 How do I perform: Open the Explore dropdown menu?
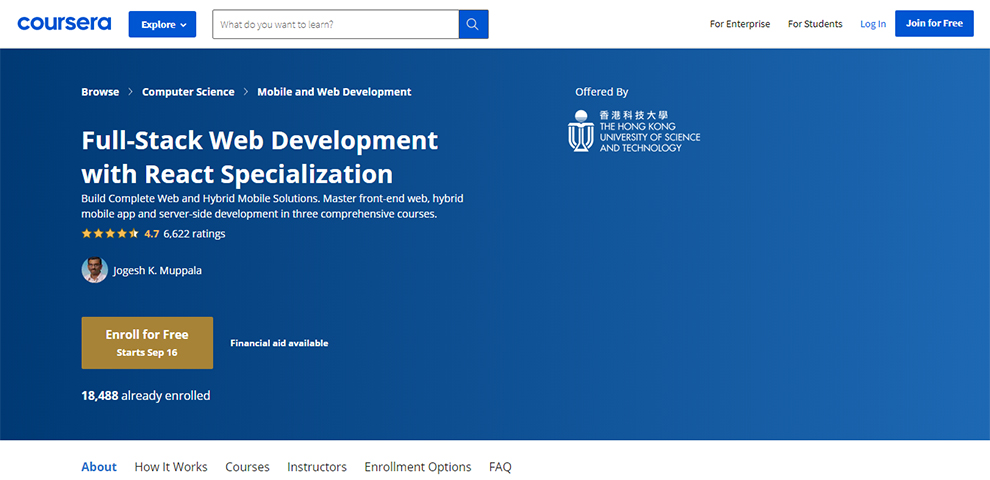click(x=162, y=24)
